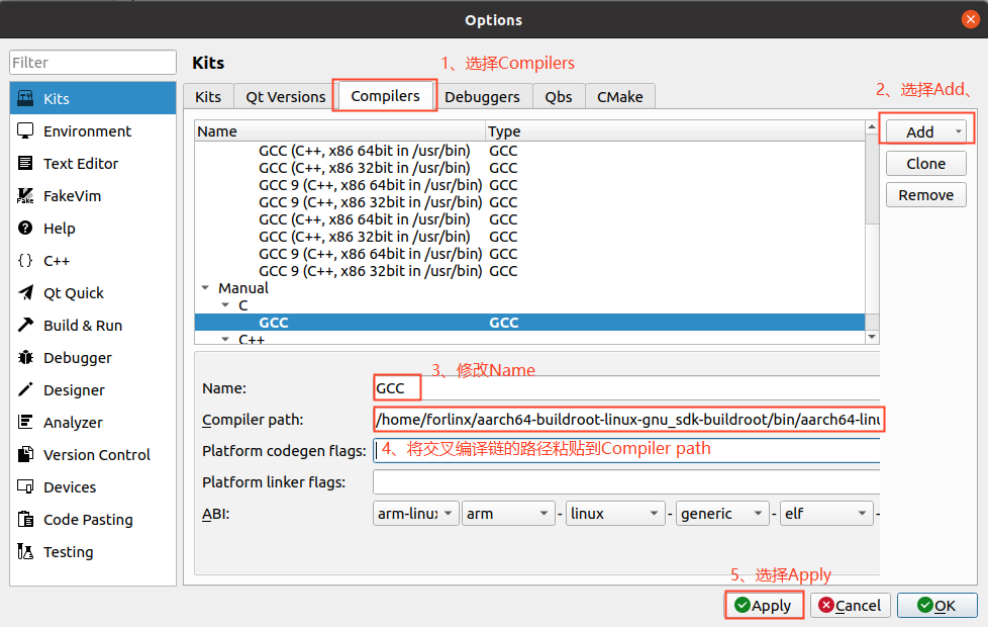The height and width of the screenshot is (633, 992).
Task: Open Version Control documents icon
Action: [x=25, y=454]
